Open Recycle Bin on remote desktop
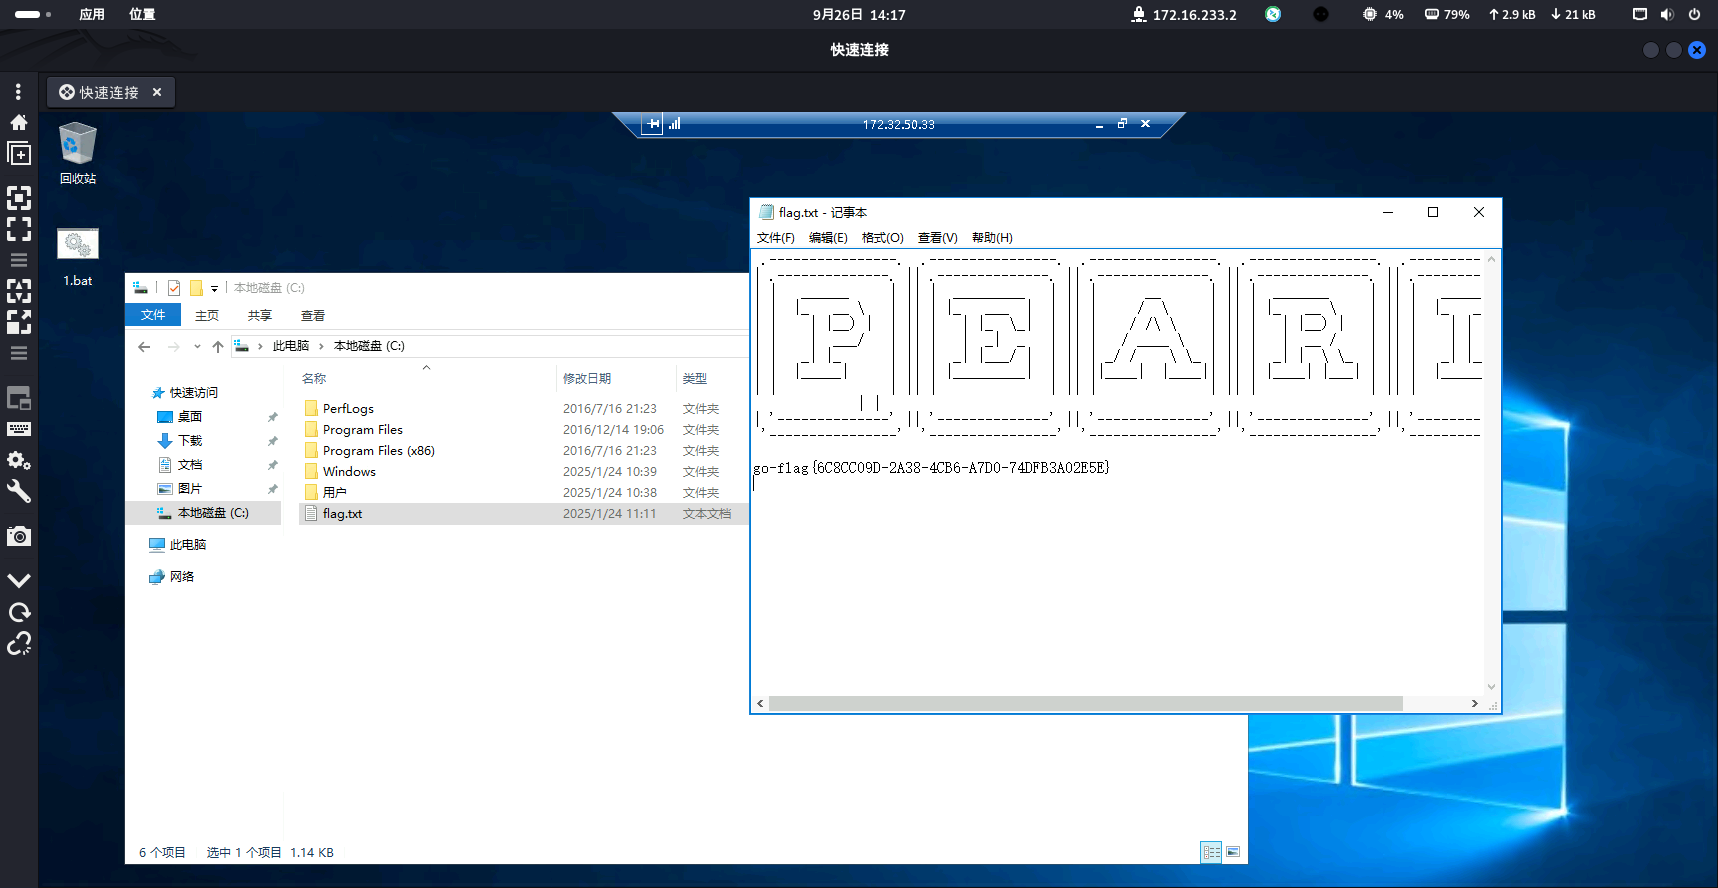The height and width of the screenshot is (888, 1718). pyautogui.click(x=78, y=153)
